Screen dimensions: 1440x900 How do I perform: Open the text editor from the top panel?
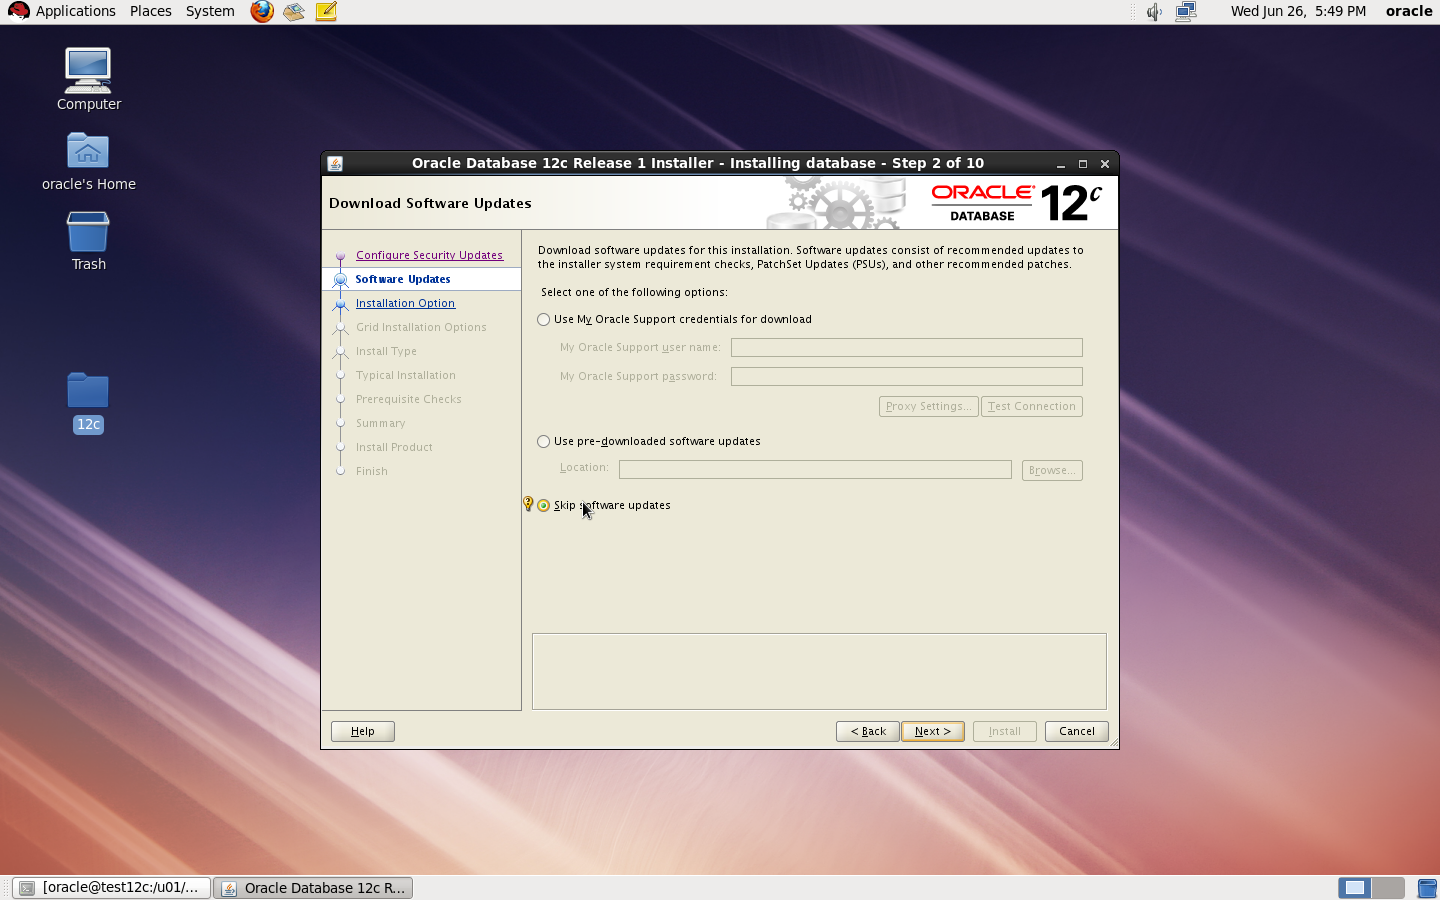(325, 11)
